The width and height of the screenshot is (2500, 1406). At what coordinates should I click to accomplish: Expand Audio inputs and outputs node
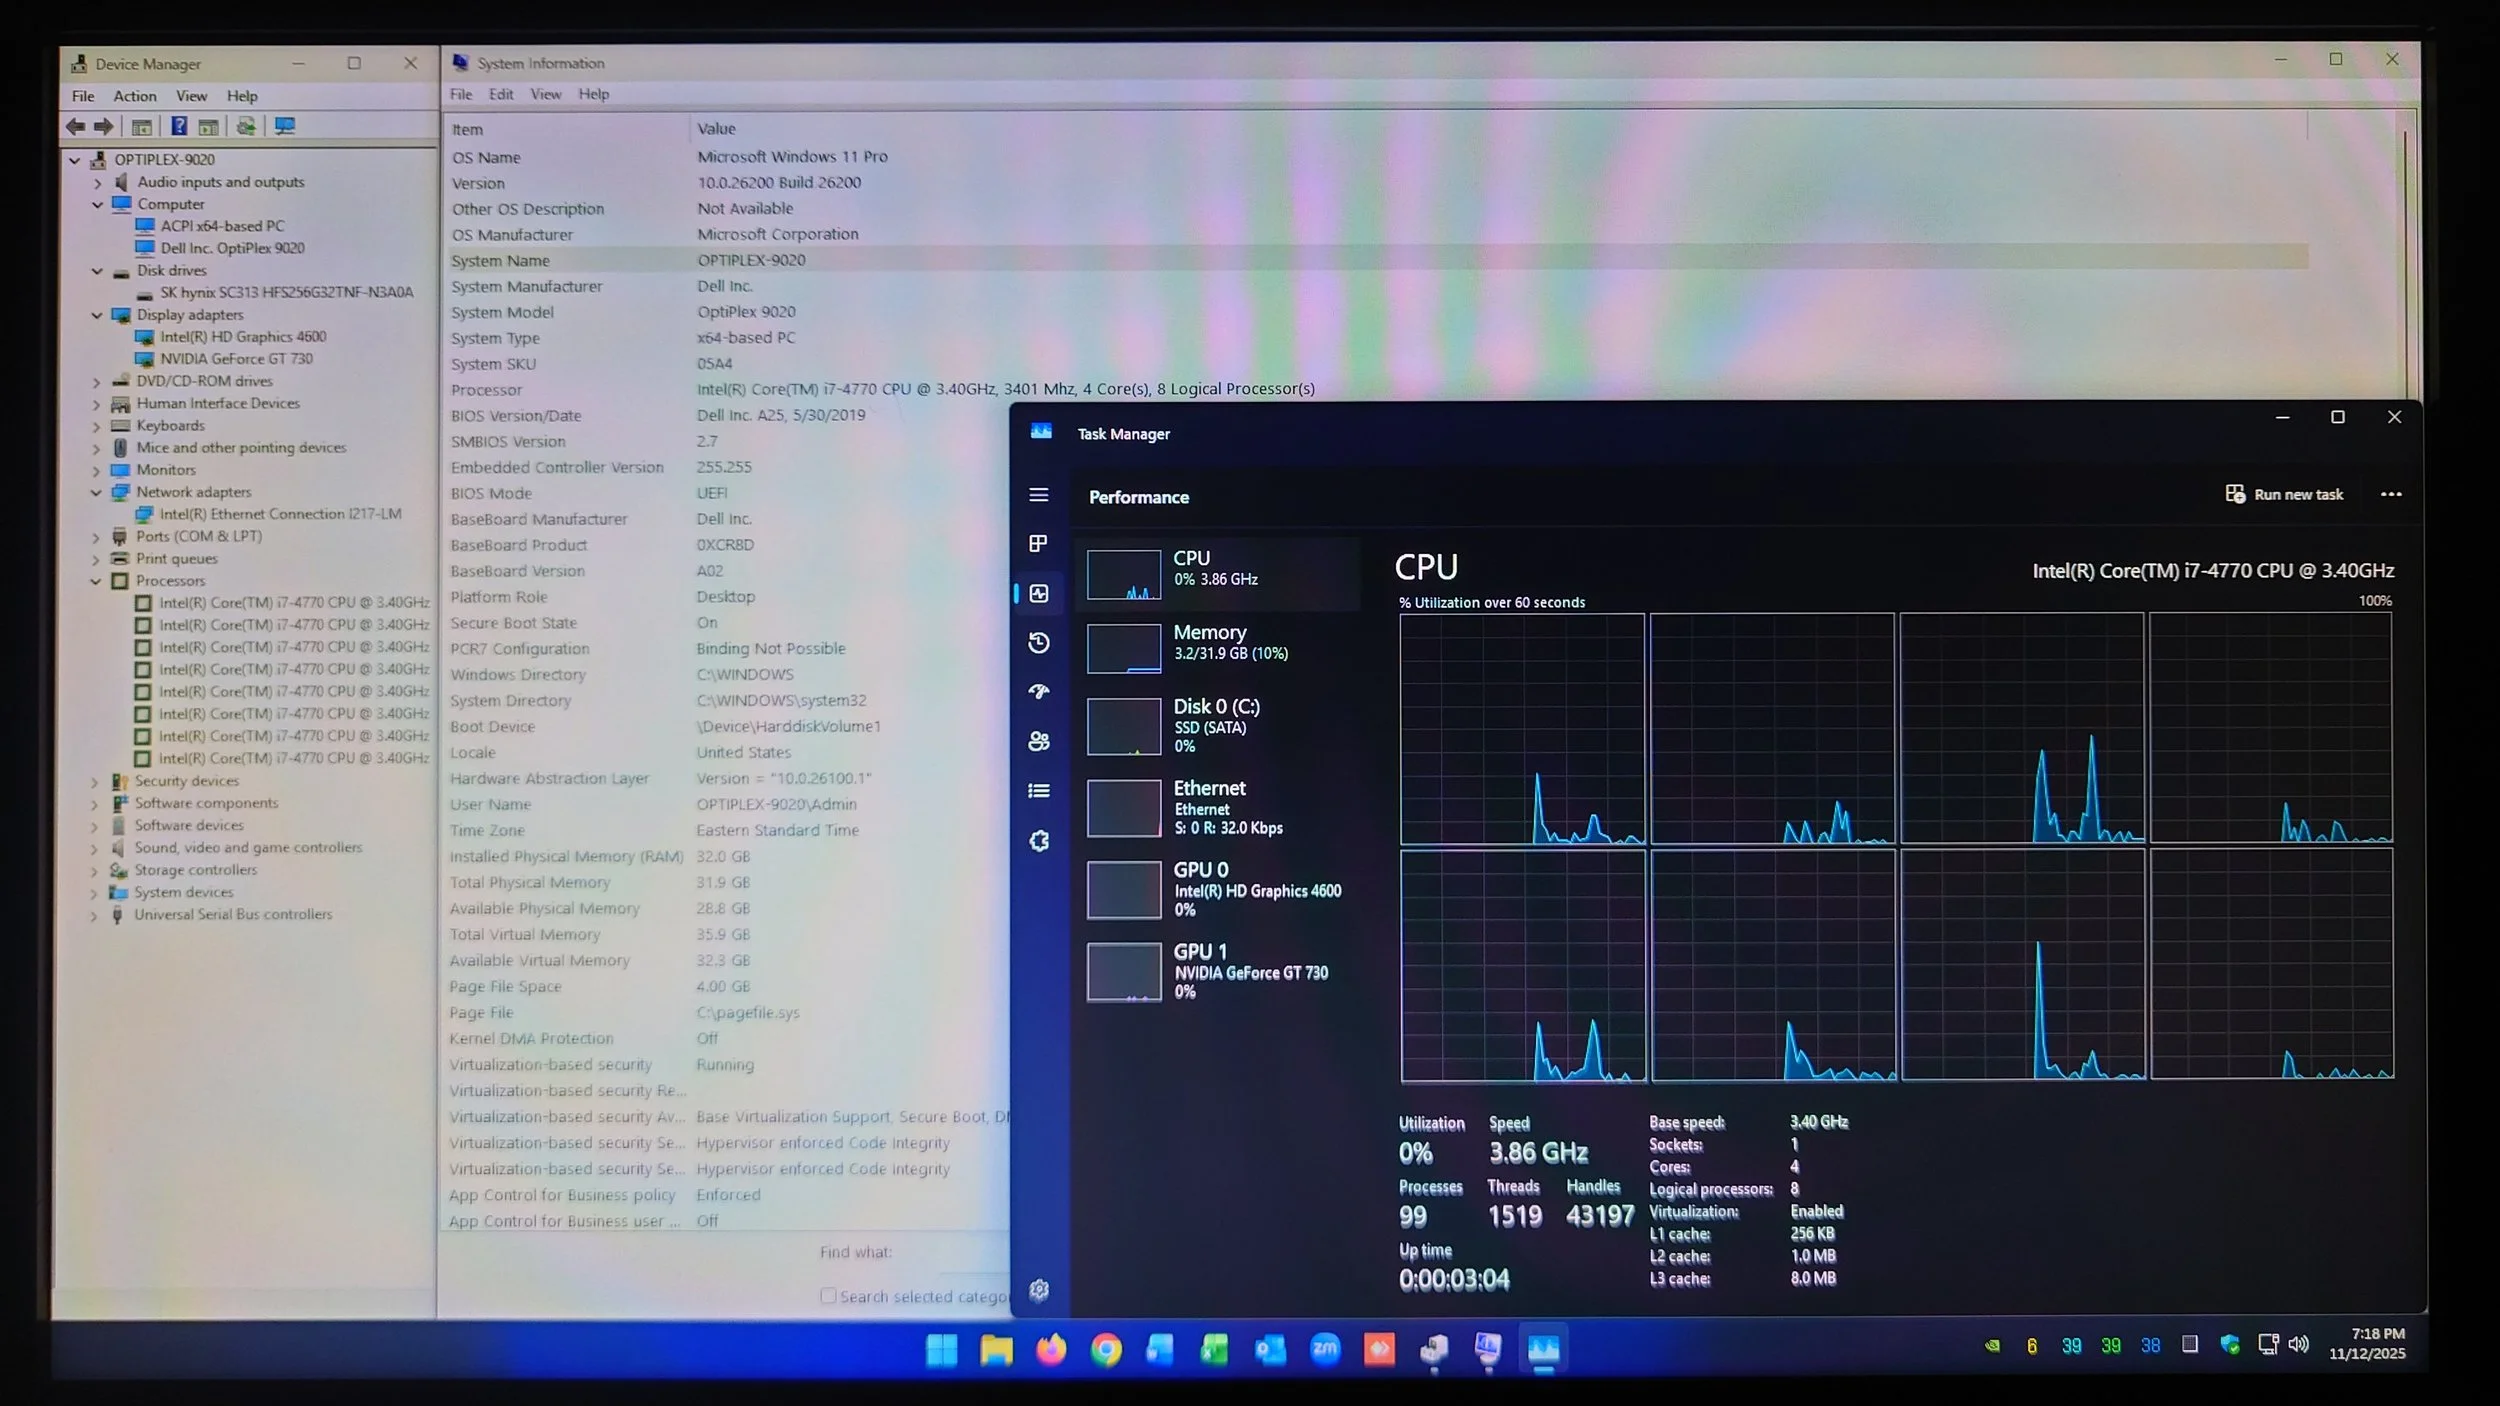coord(97,183)
